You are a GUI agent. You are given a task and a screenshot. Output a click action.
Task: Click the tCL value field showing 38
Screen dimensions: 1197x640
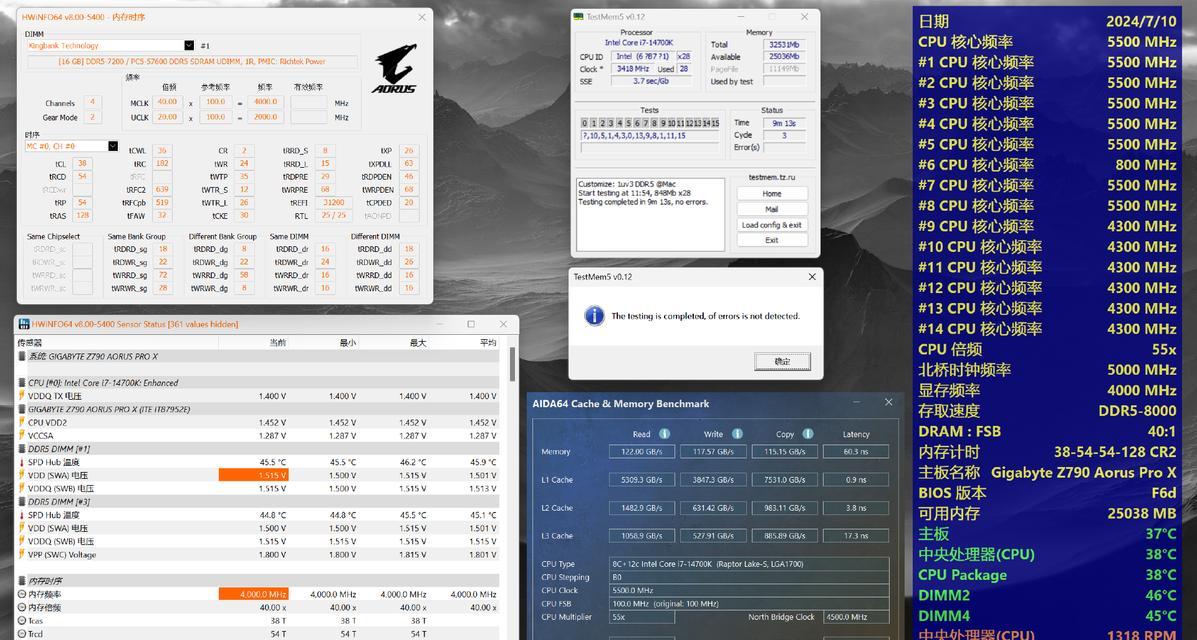82,164
